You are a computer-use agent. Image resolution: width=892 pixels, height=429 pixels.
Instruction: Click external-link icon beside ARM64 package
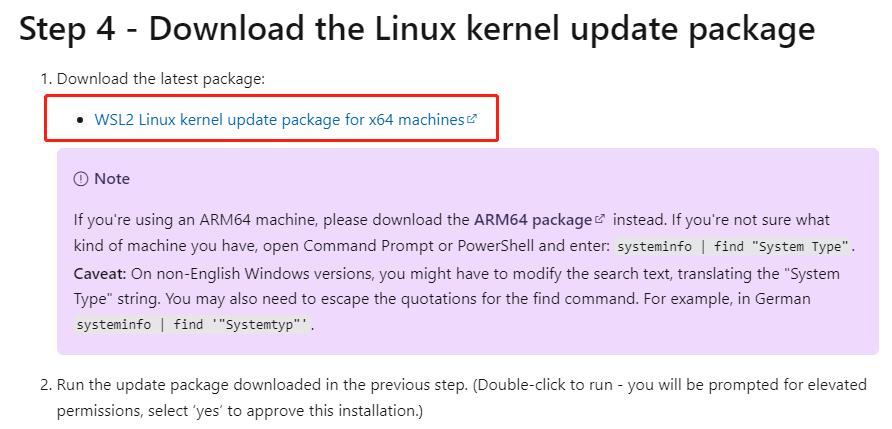click(x=600, y=218)
